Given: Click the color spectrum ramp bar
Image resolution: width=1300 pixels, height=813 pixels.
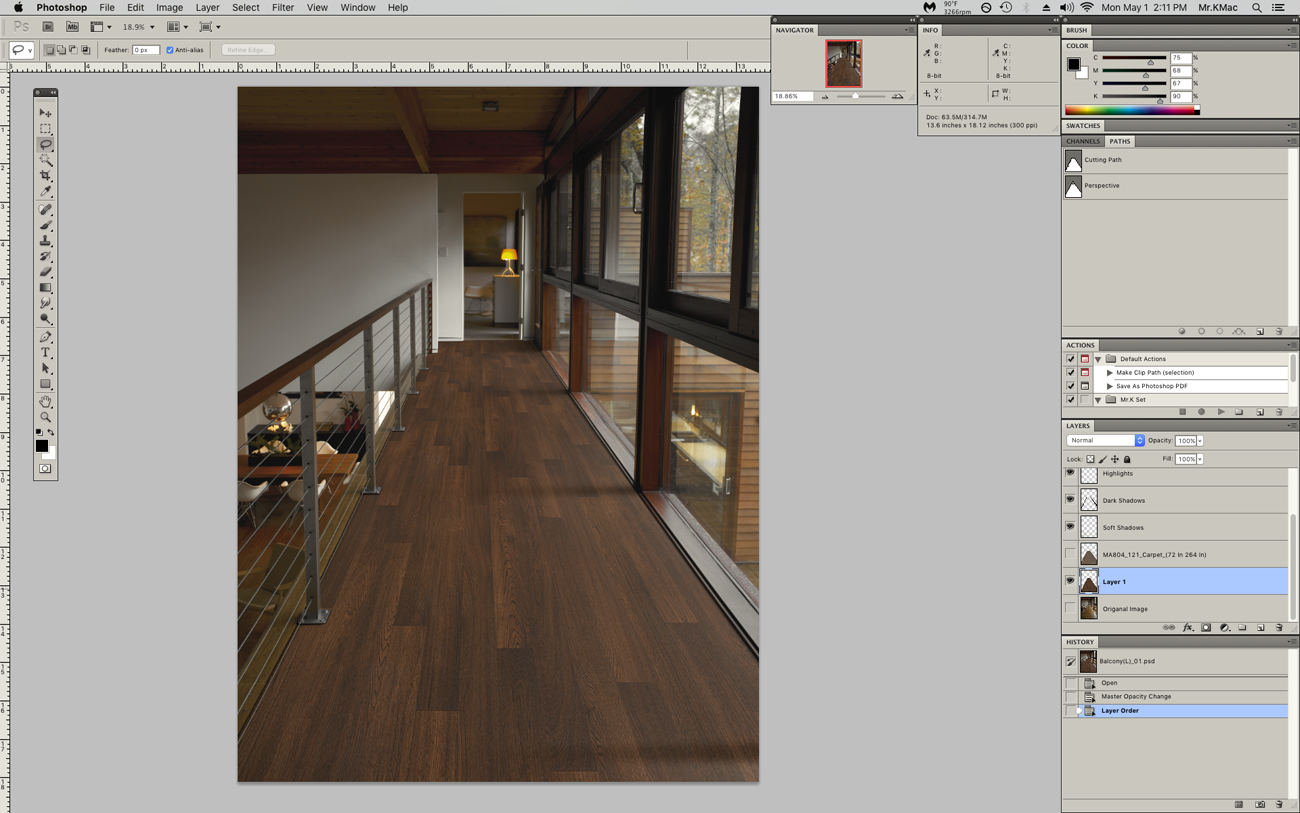Looking at the screenshot, I should pyautogui.click(x=1131, y=111).
